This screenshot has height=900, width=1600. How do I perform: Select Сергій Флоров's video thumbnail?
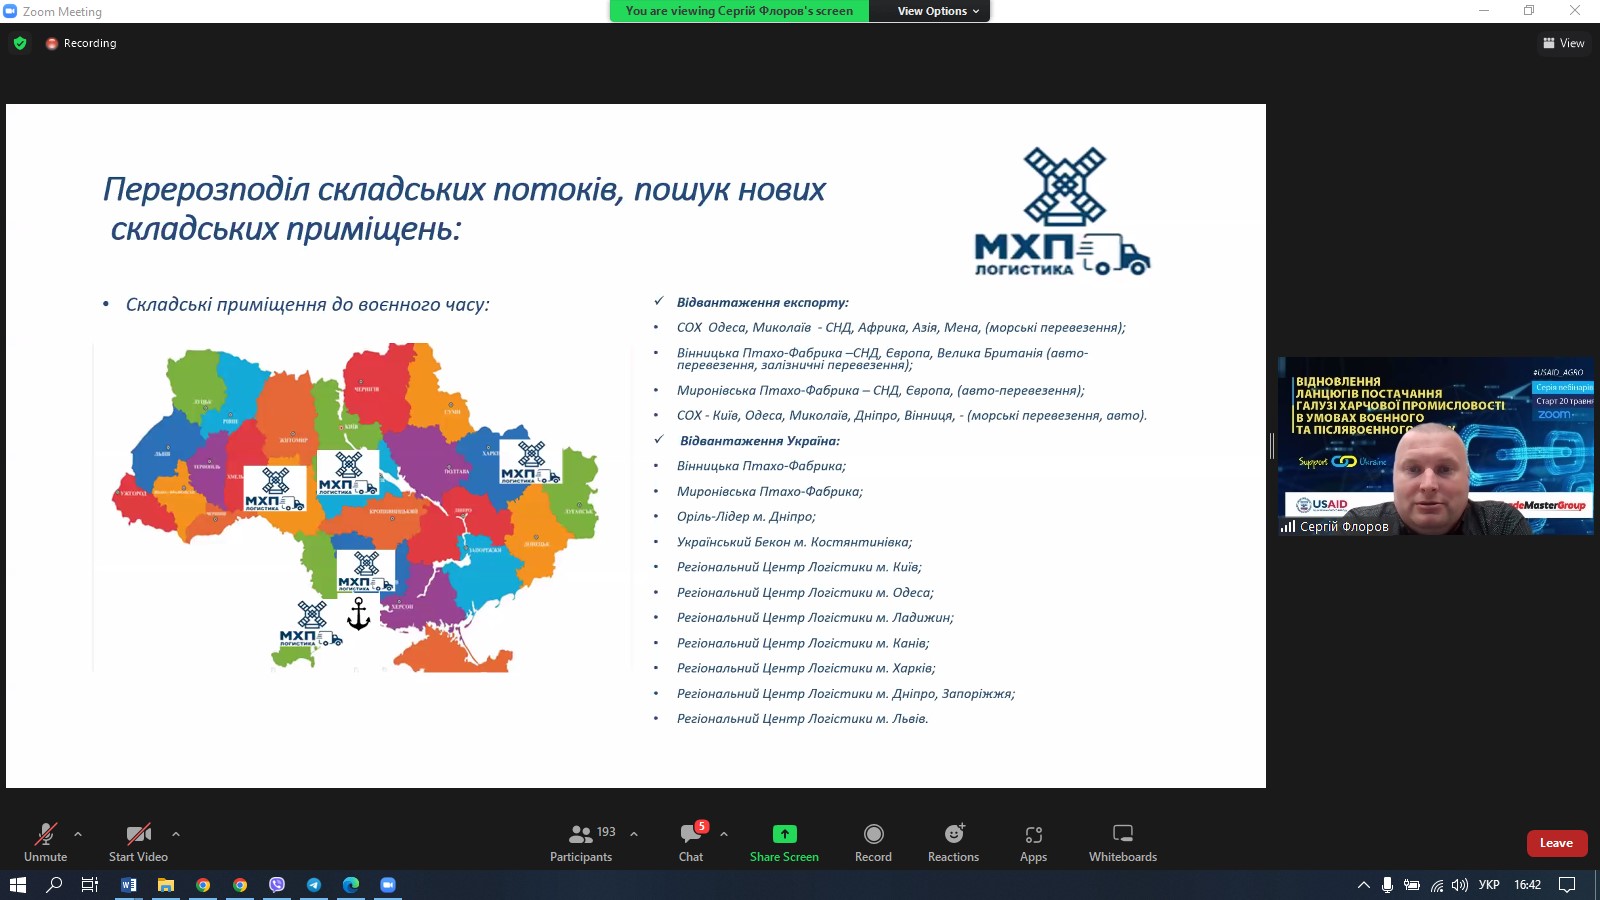(1435, 446)
